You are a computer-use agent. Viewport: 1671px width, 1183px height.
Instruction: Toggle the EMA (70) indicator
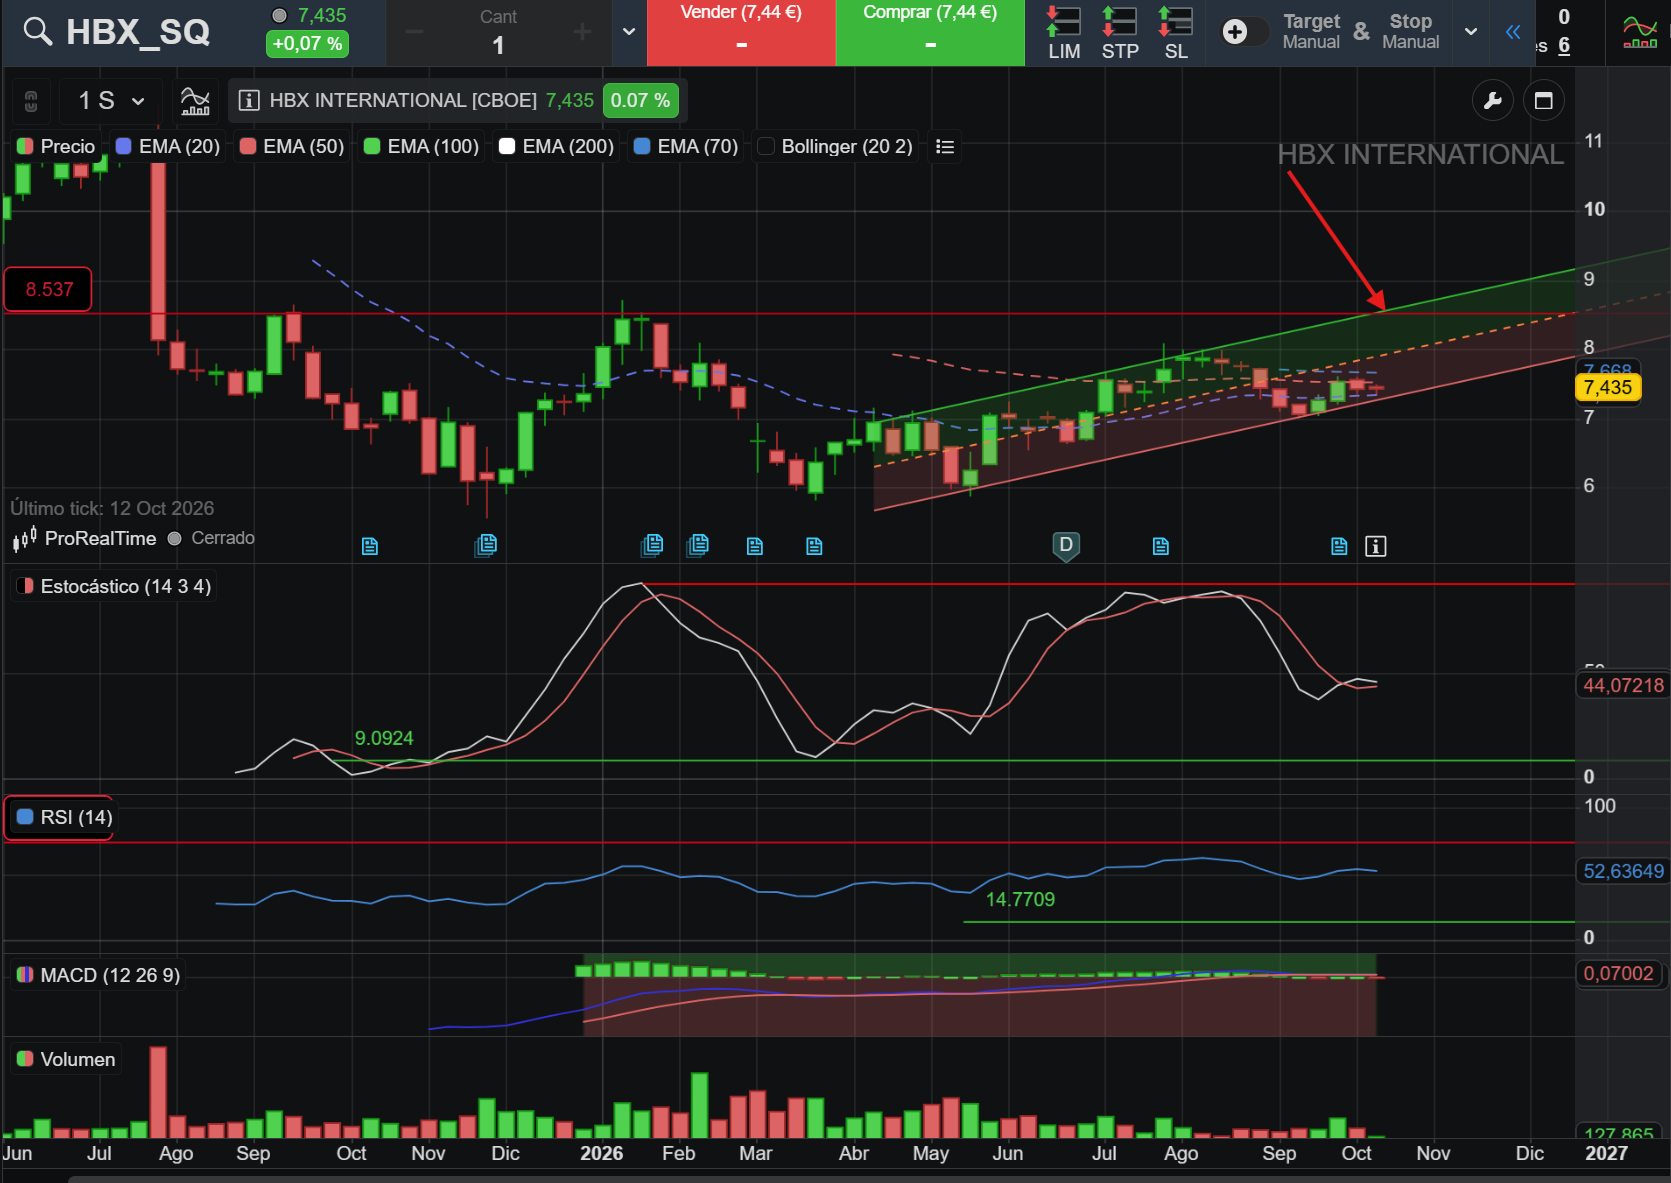686,147
